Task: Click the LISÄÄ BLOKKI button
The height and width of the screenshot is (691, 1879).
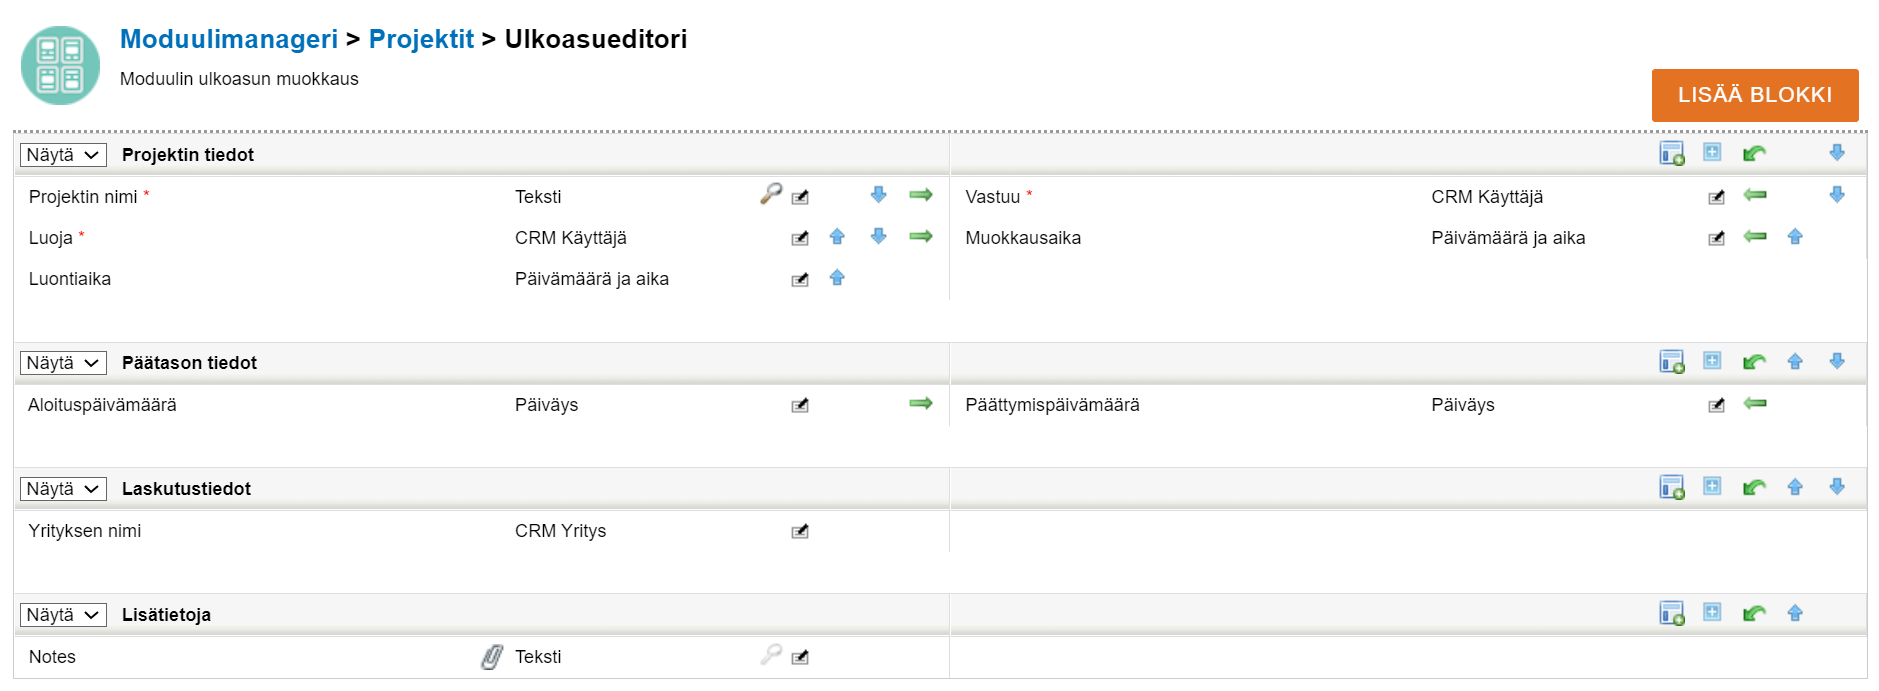Action: click(1754, 95)
